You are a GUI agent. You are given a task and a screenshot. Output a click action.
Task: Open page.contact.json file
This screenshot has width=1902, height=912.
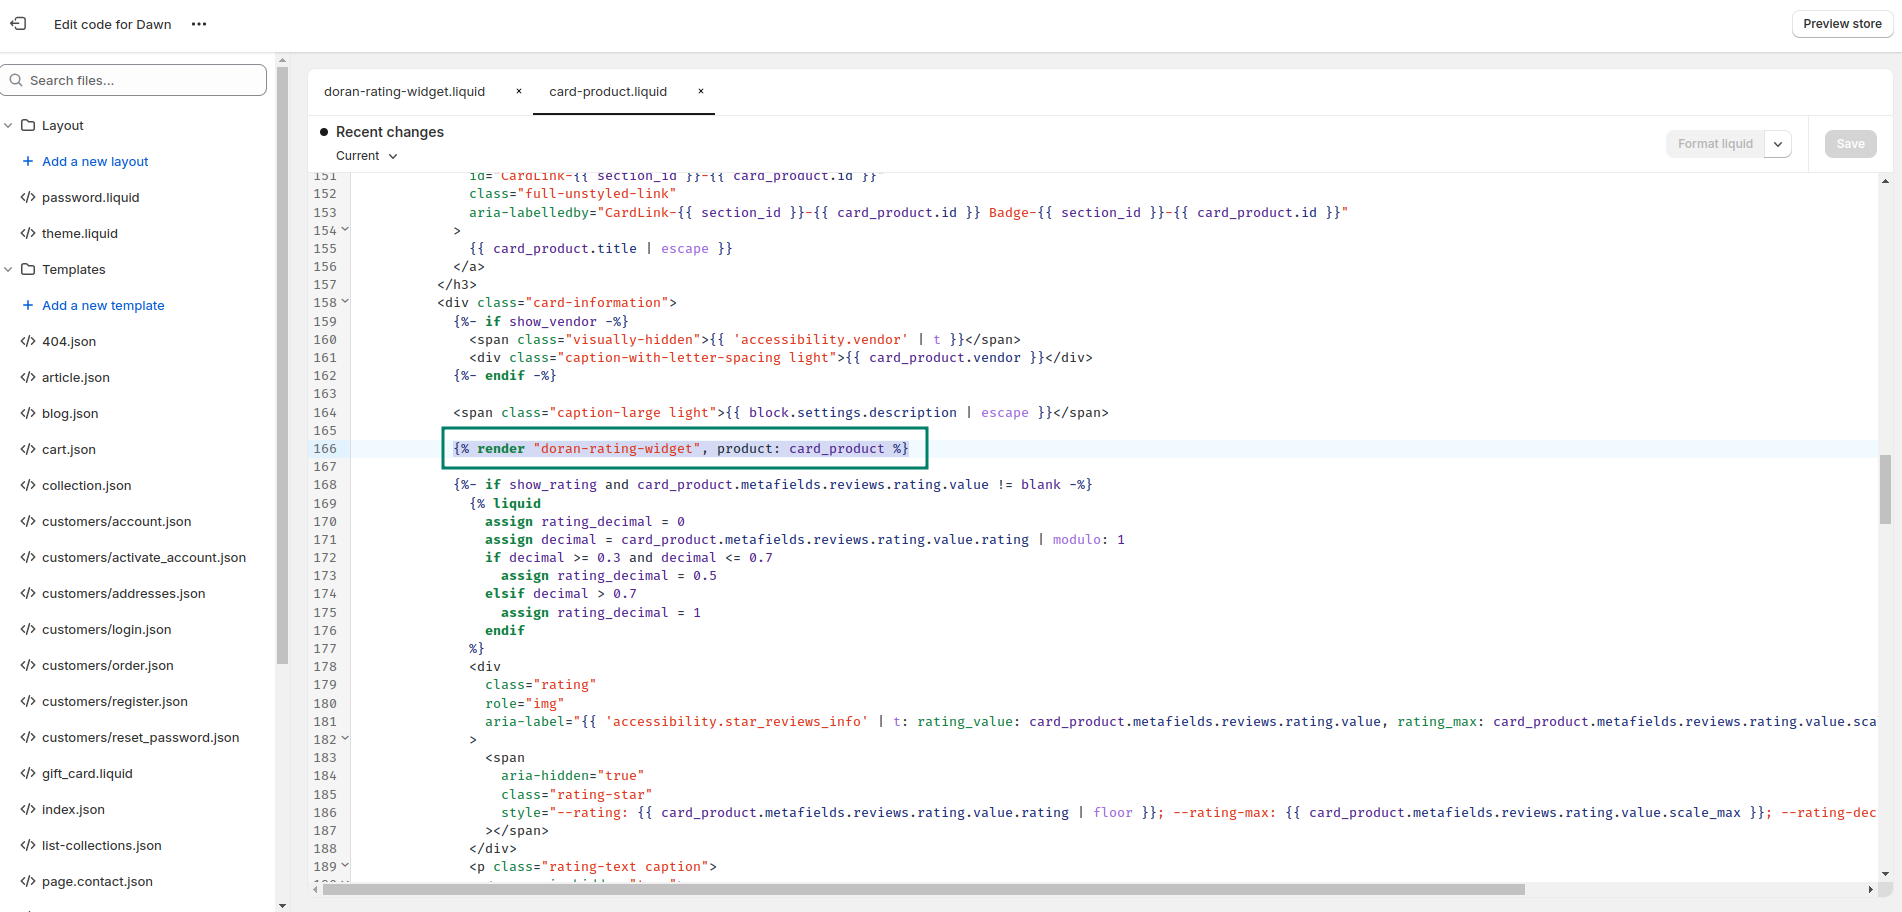[97, 882]
